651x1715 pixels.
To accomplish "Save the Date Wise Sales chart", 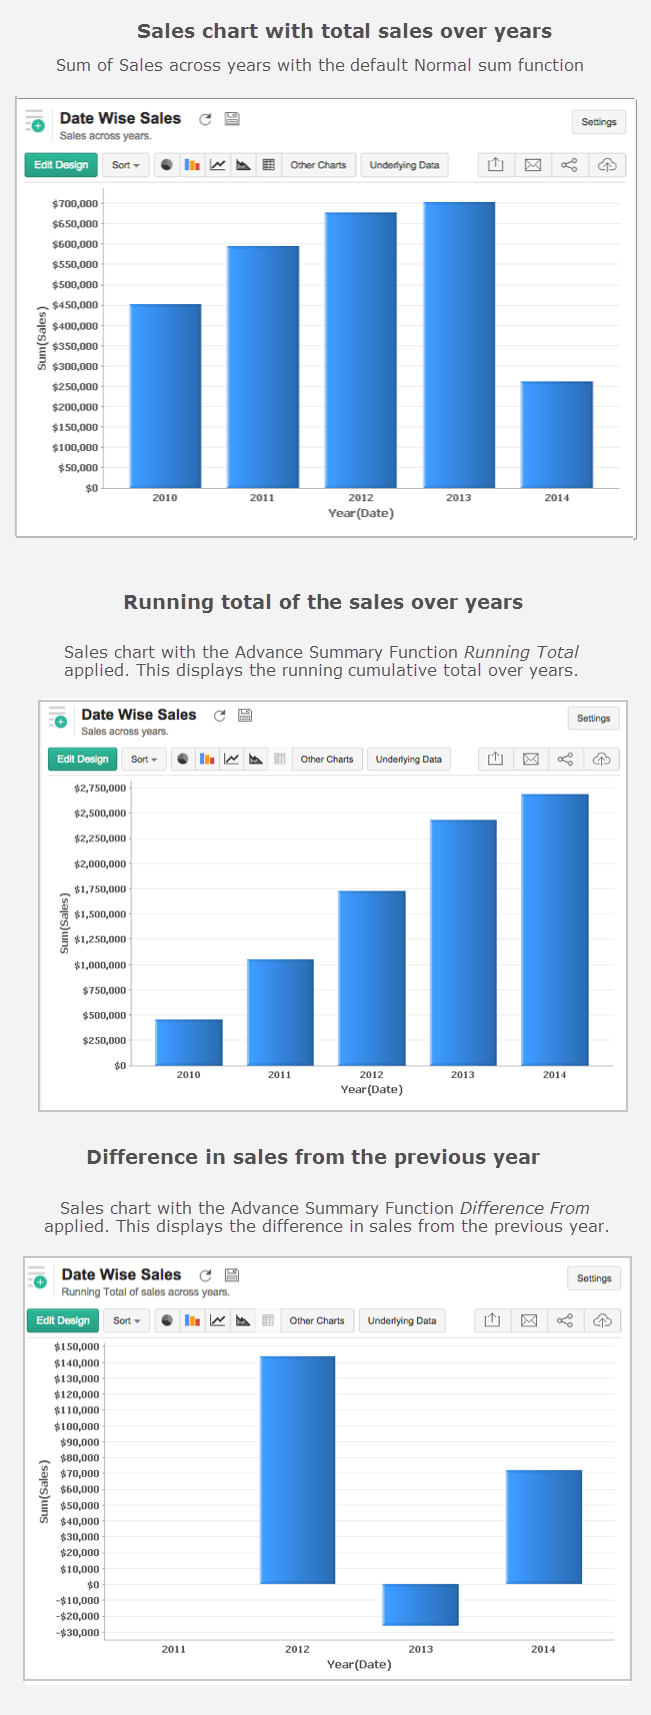I will point(231,118).
